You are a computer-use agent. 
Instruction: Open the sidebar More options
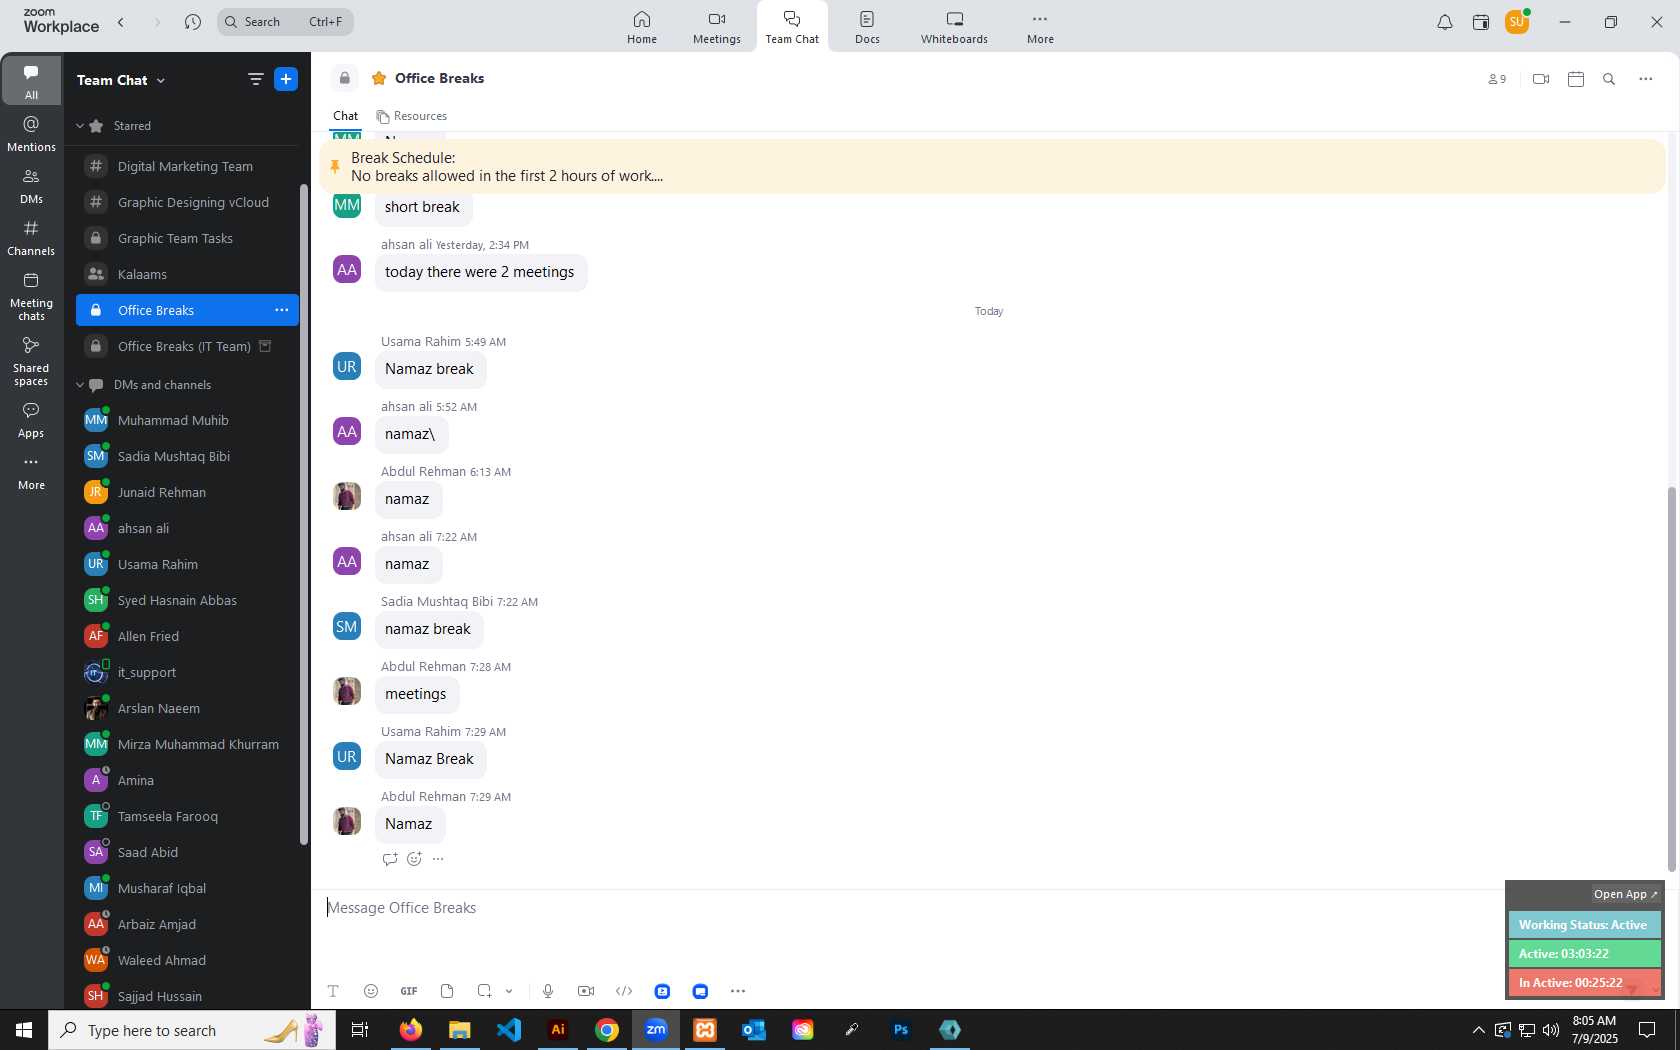click(31, 473)
